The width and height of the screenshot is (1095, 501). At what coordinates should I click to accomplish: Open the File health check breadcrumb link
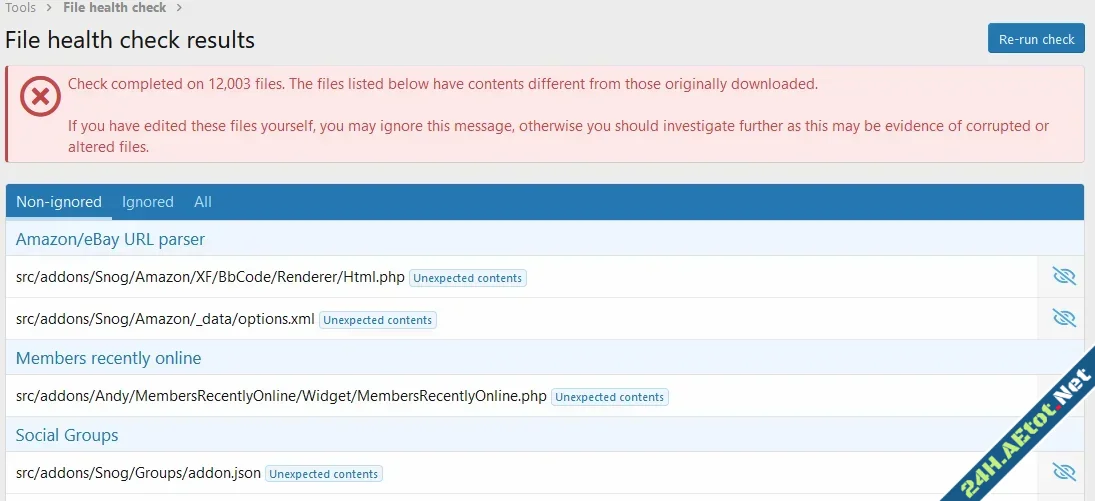click(115, 8)
